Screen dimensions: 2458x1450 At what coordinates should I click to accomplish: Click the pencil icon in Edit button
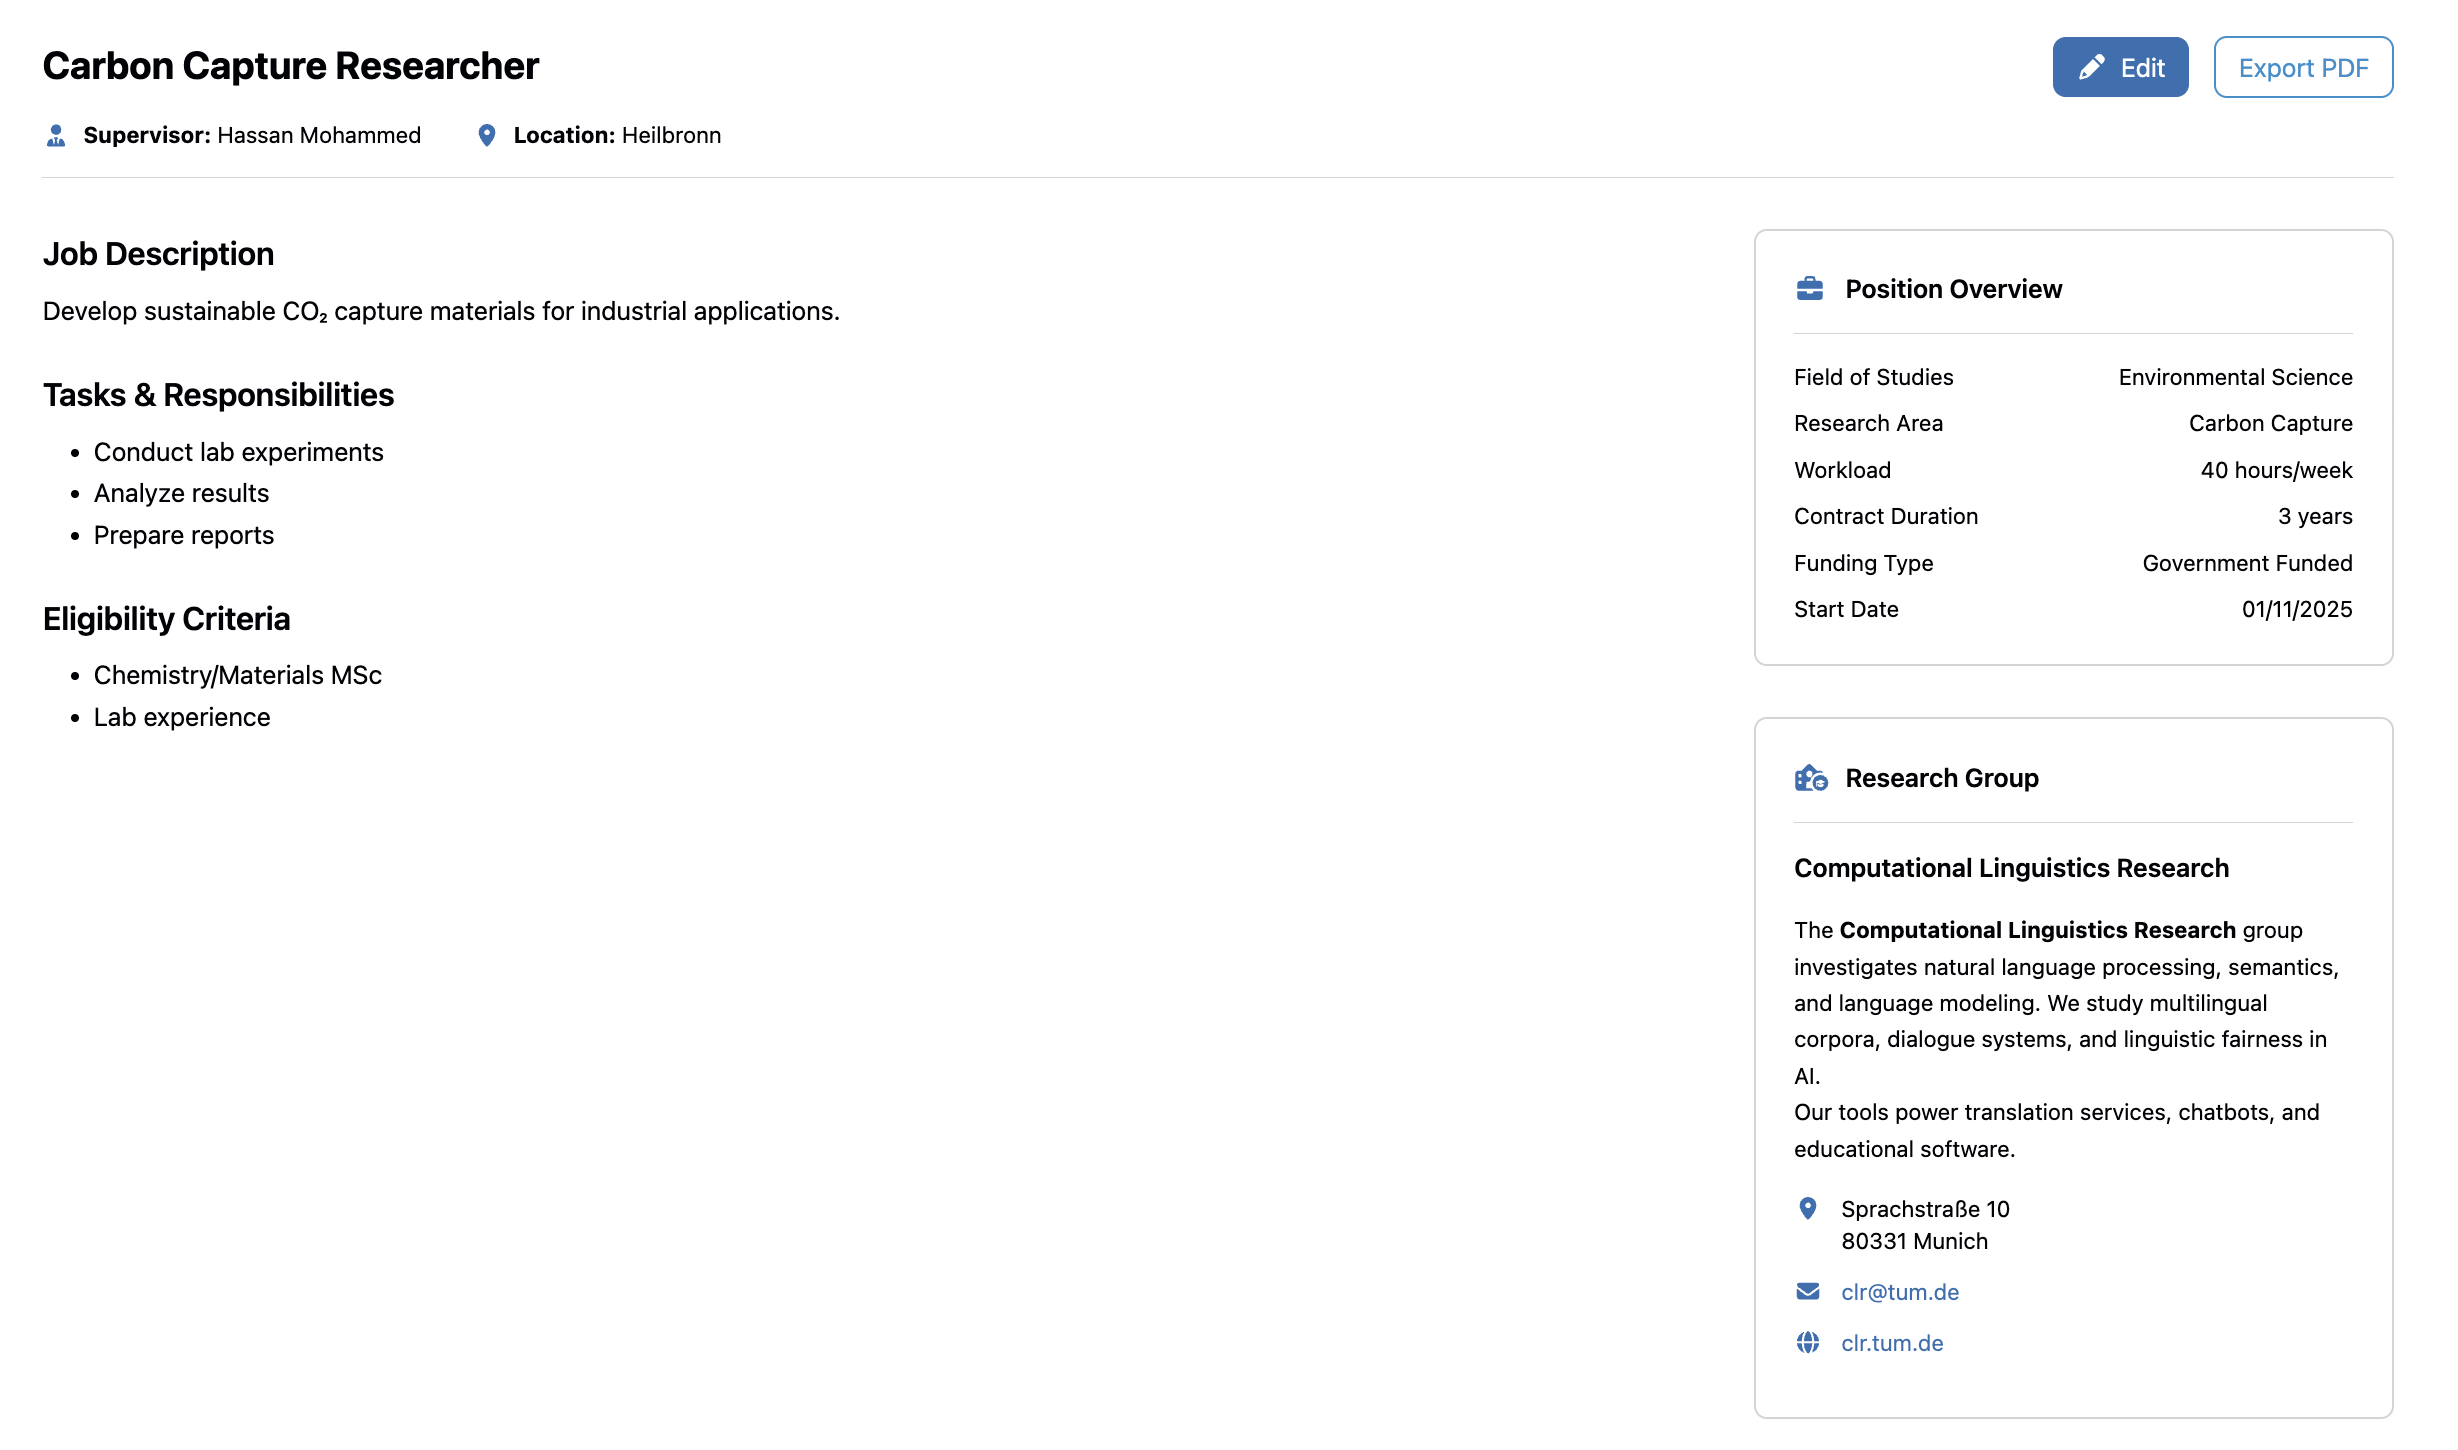click(2090, 67)
